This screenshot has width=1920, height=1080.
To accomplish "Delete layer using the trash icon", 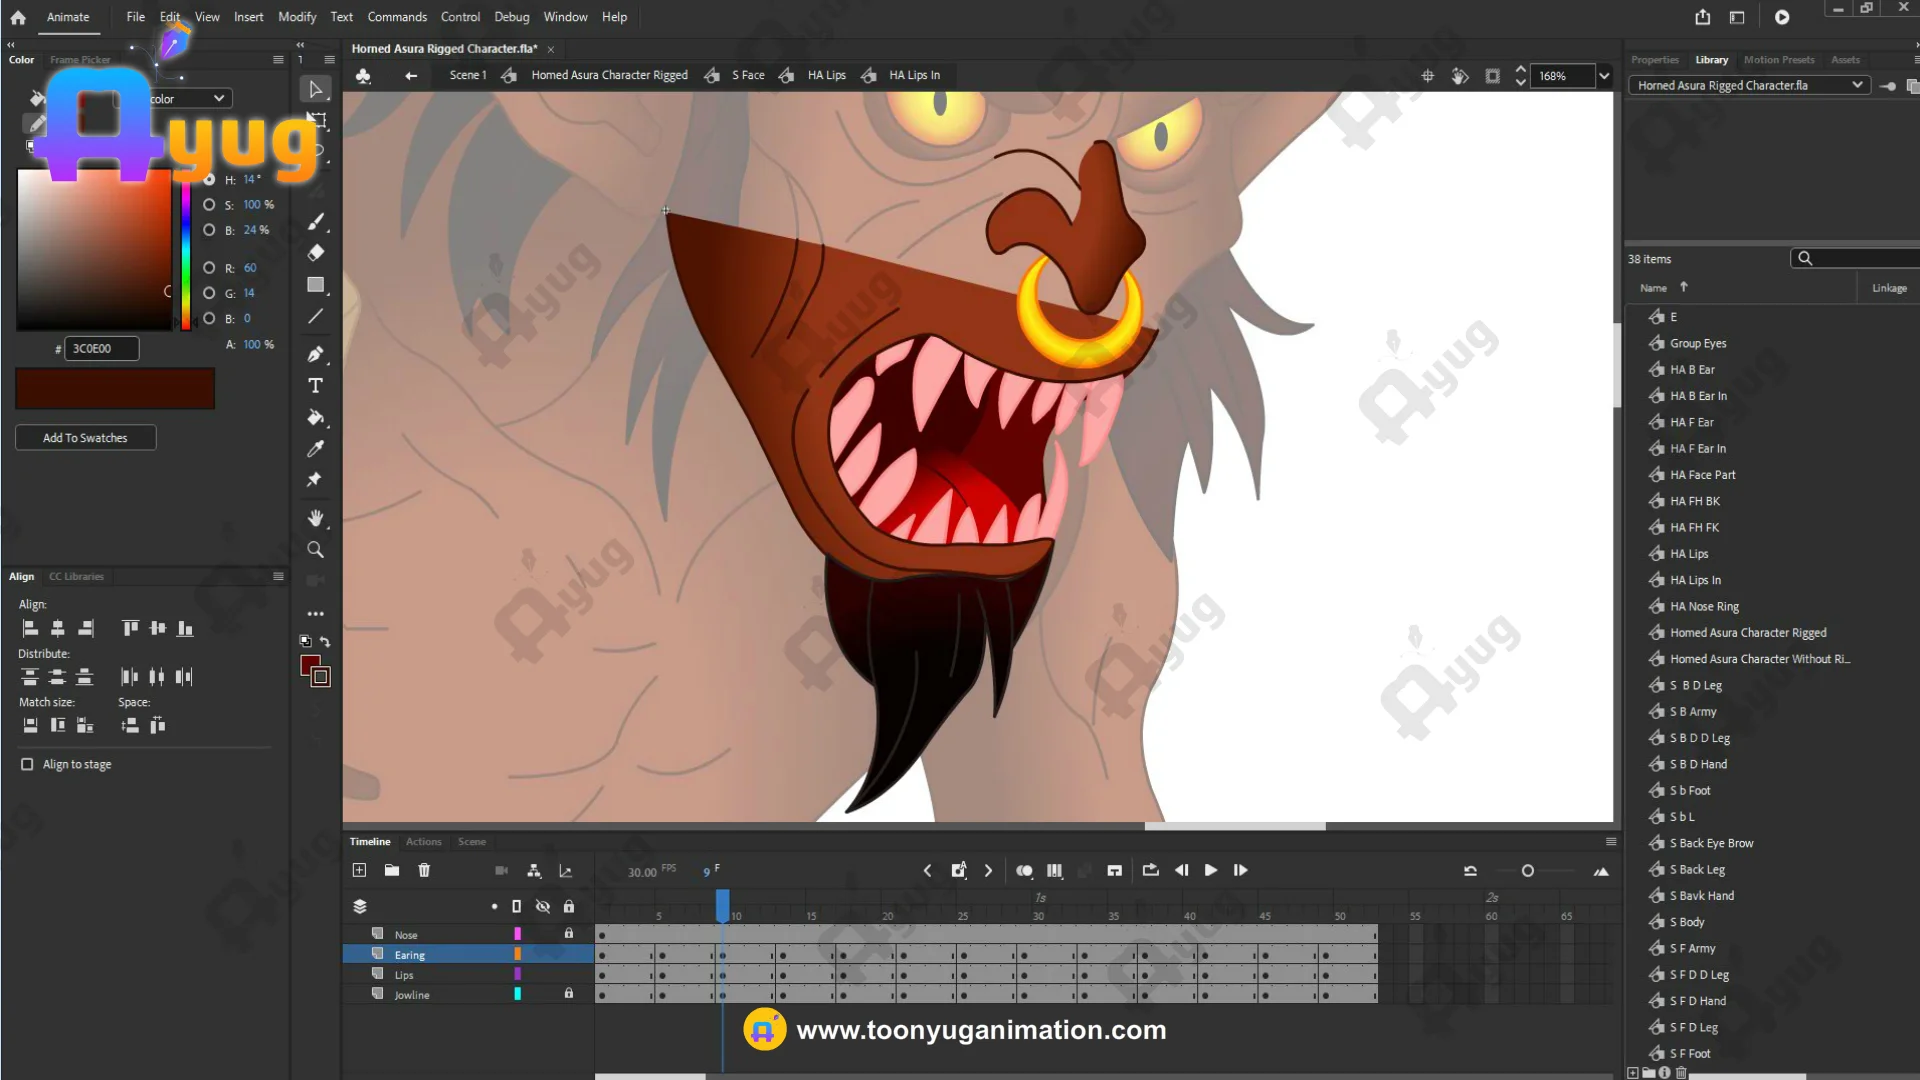I will pyautogui.click(x=424, y=871).
